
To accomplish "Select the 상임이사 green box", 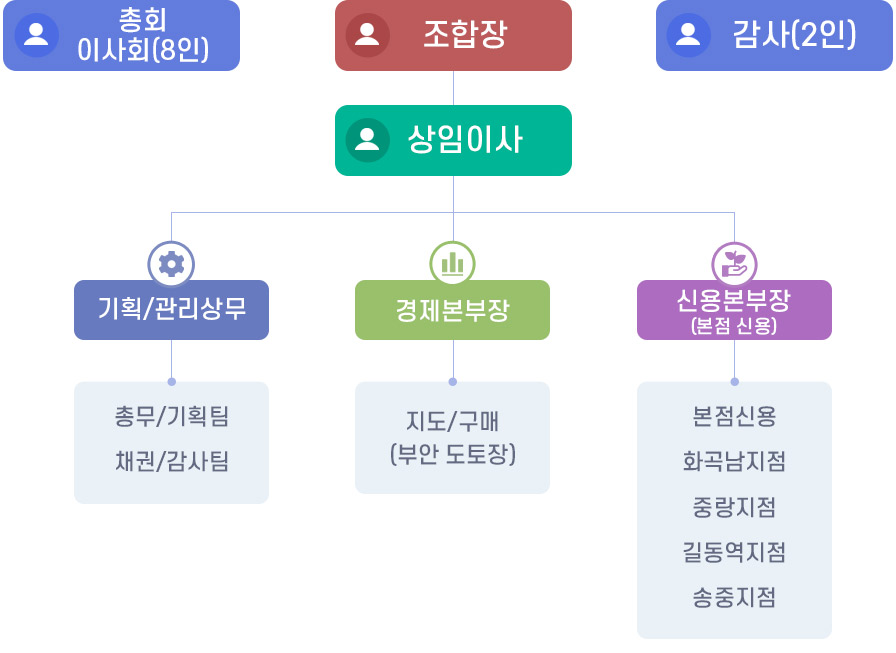I will [x=453, y=141].
